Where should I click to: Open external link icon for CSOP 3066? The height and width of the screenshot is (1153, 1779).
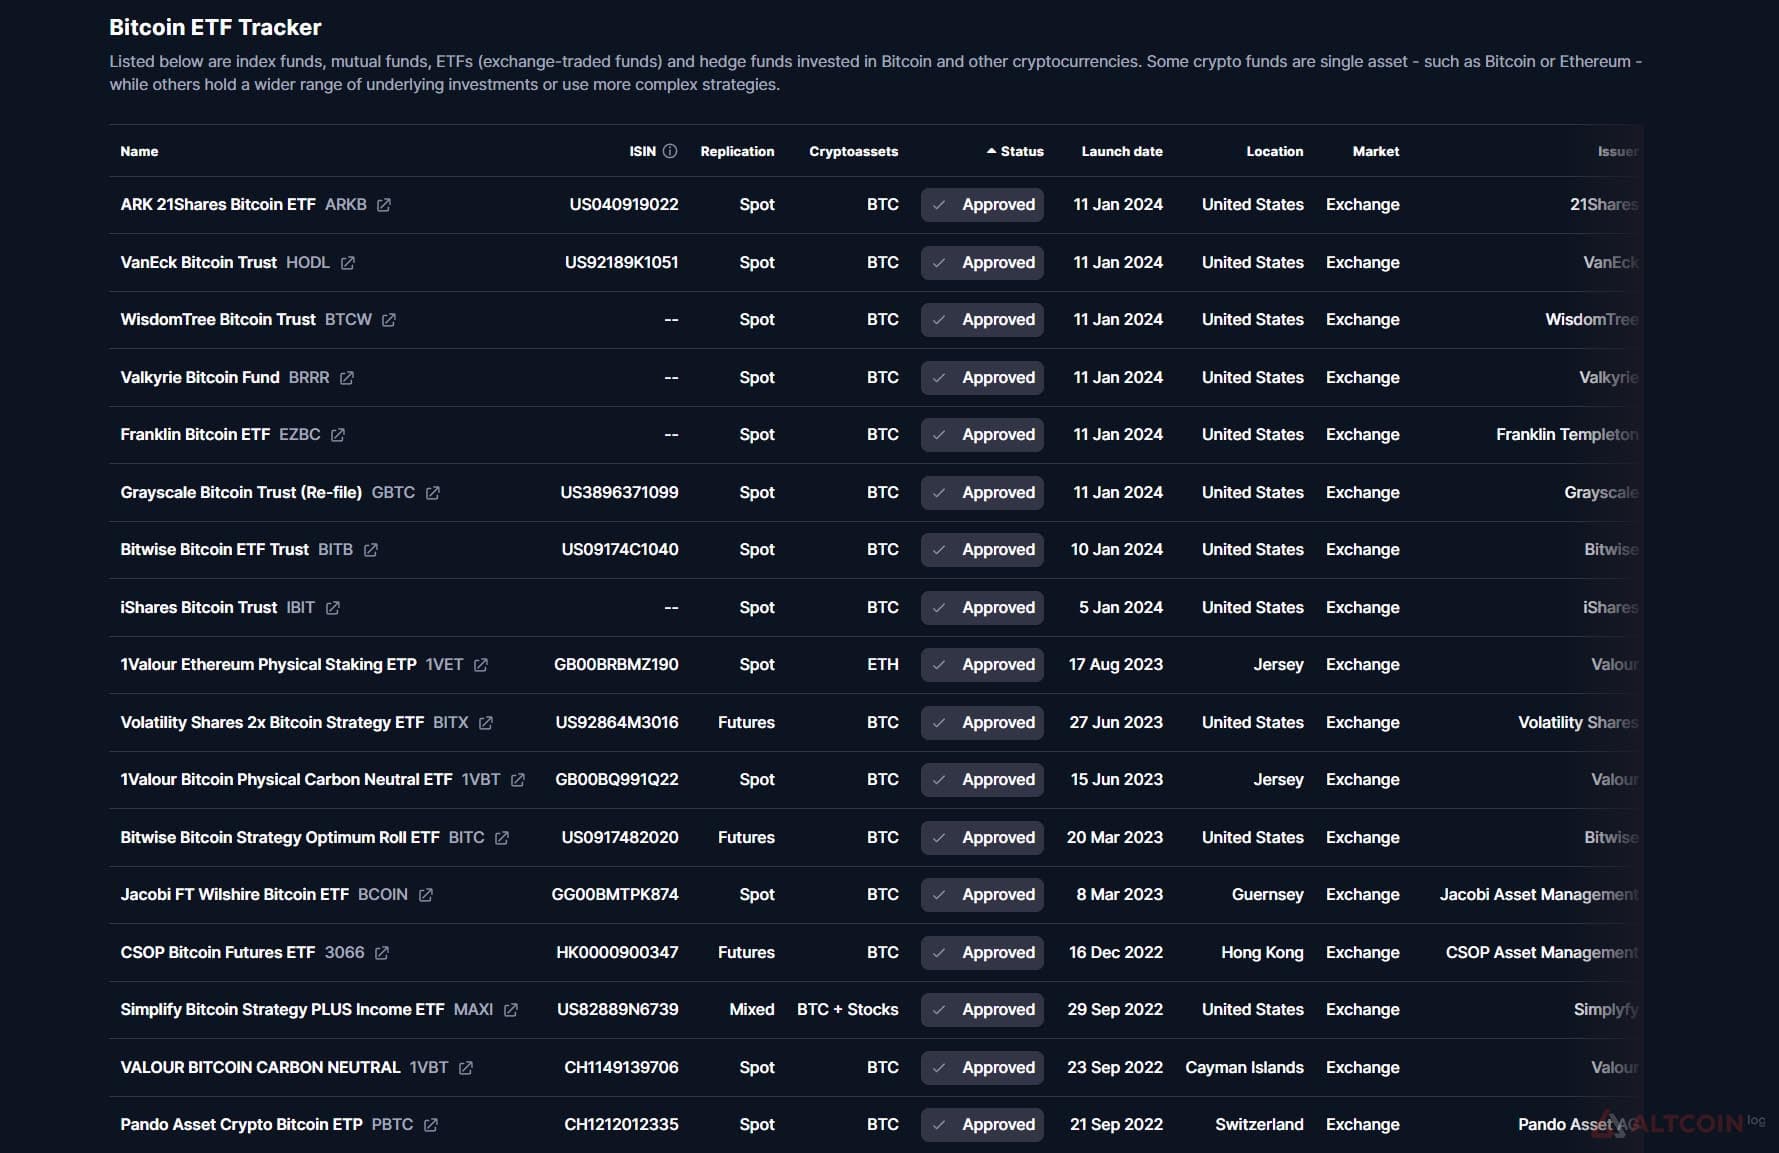pyautogui.click(x=382, y=953)
